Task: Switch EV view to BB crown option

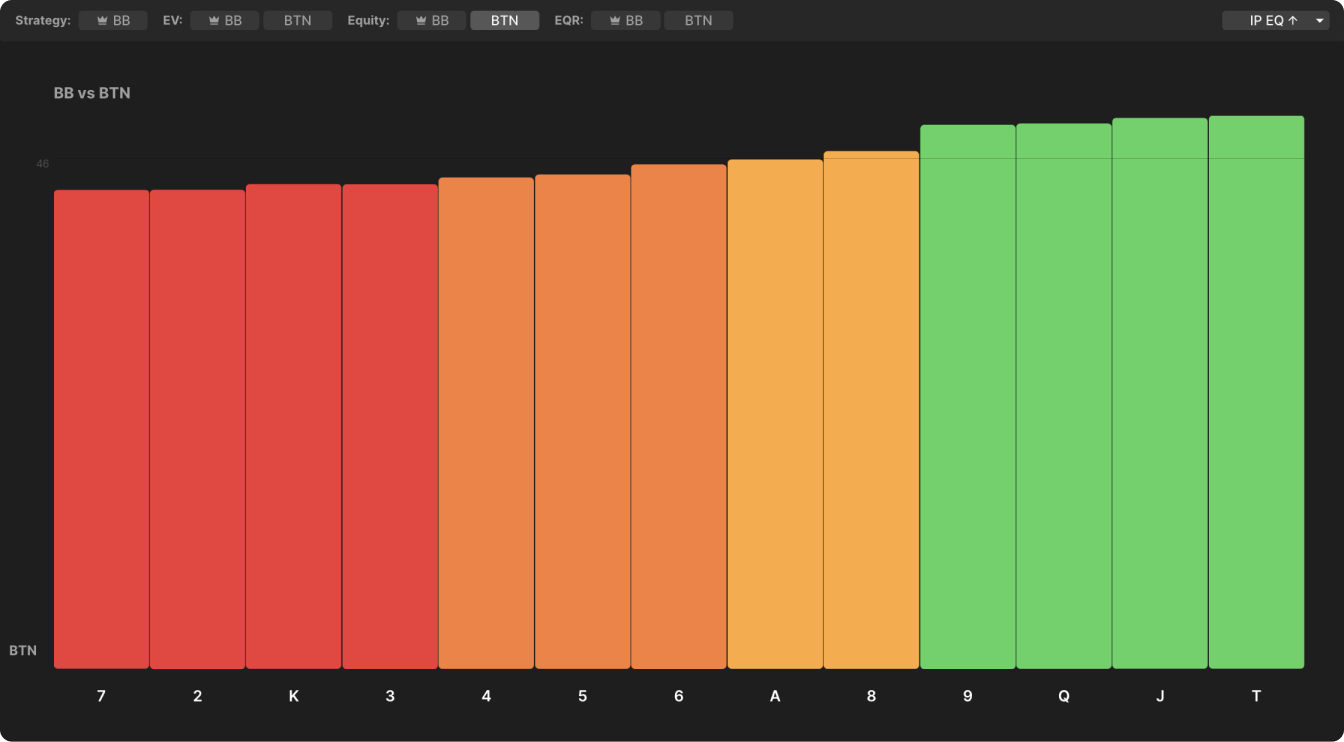Action: (224, 20)
